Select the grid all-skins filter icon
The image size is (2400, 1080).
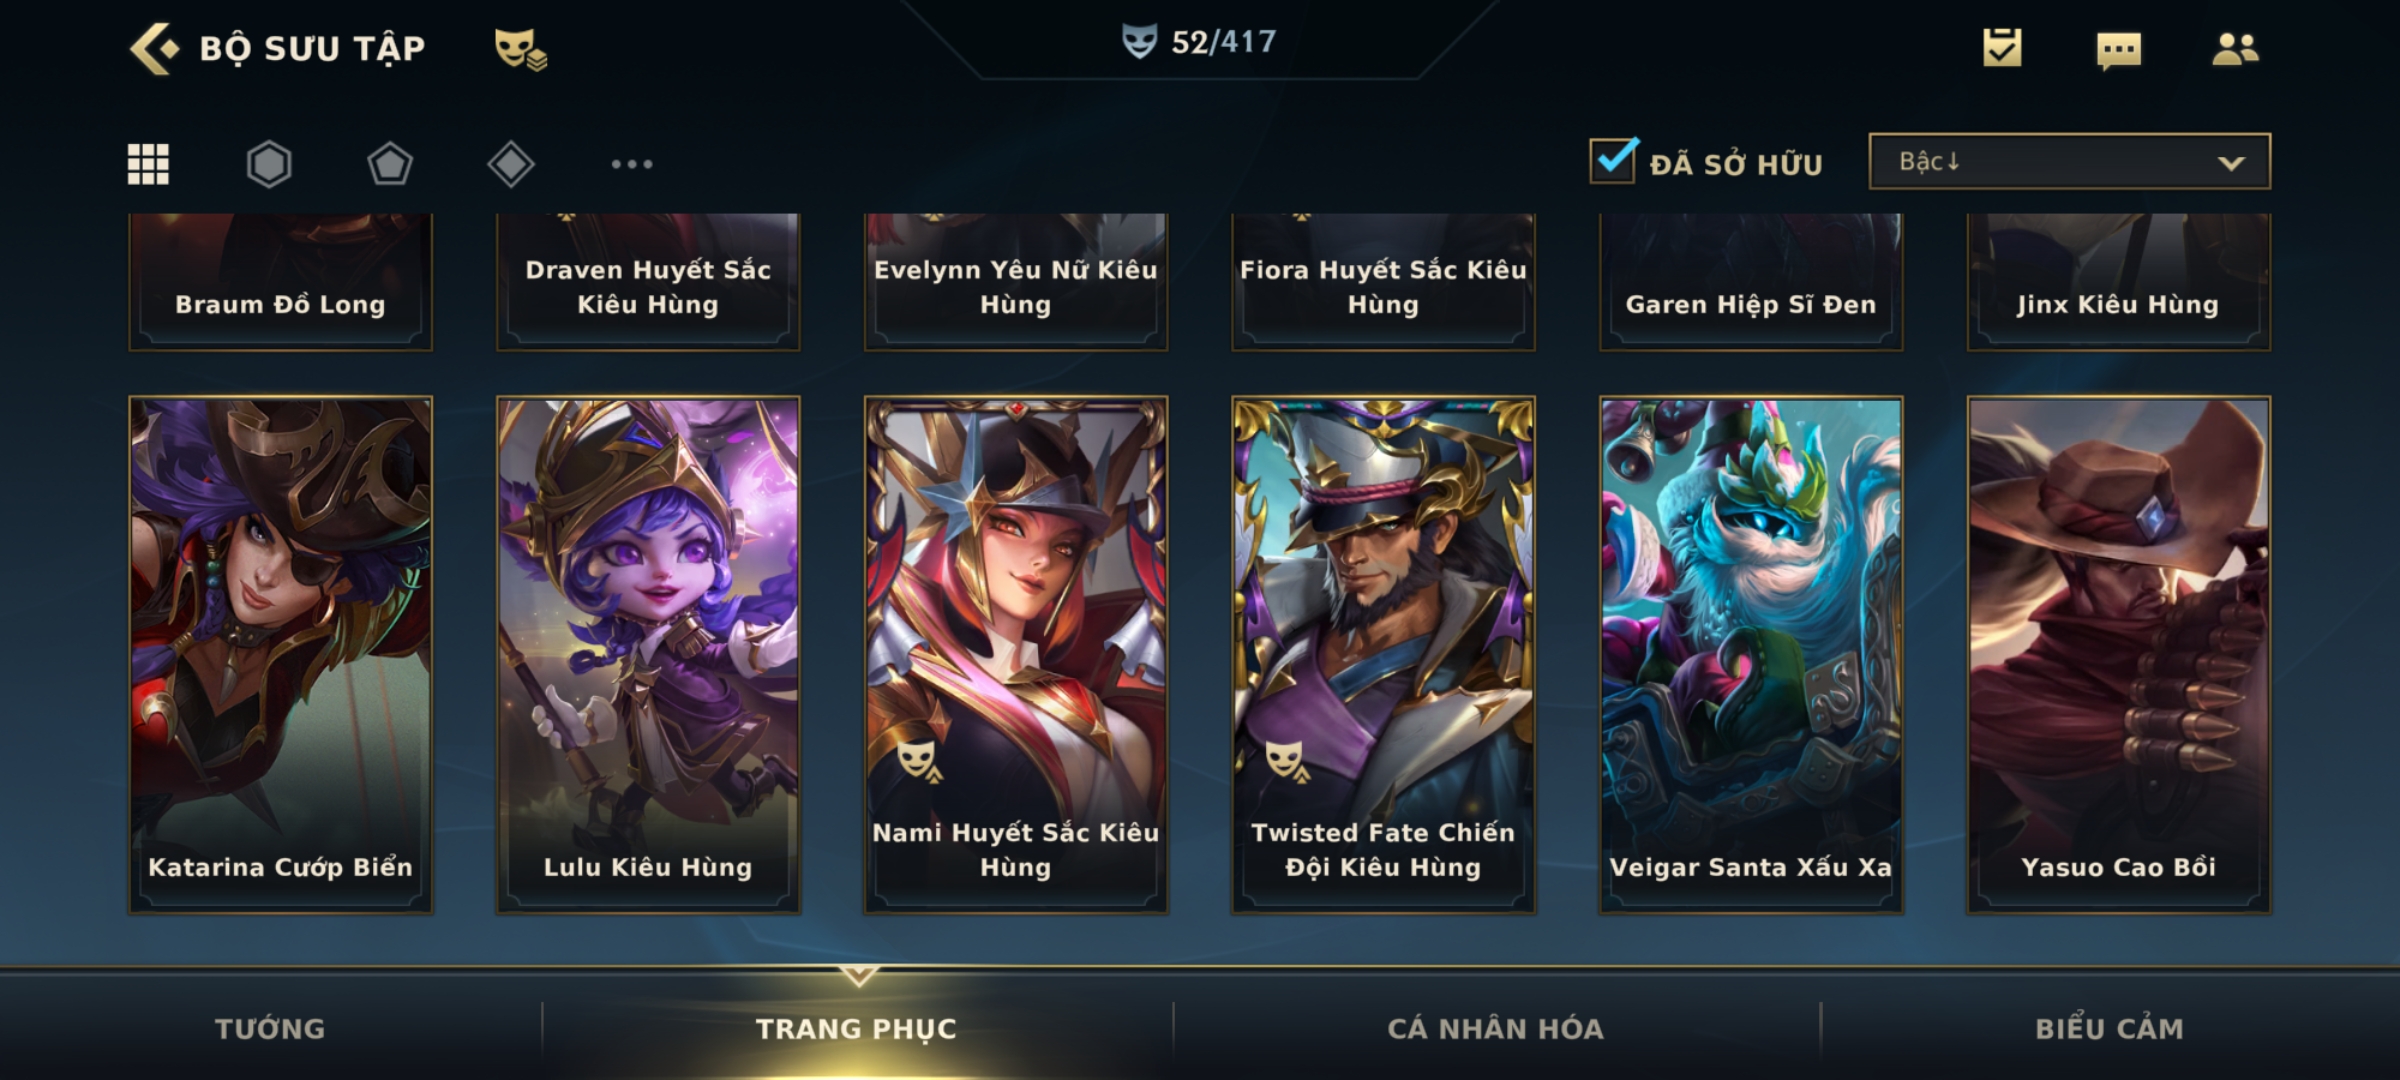click(148, 164)
